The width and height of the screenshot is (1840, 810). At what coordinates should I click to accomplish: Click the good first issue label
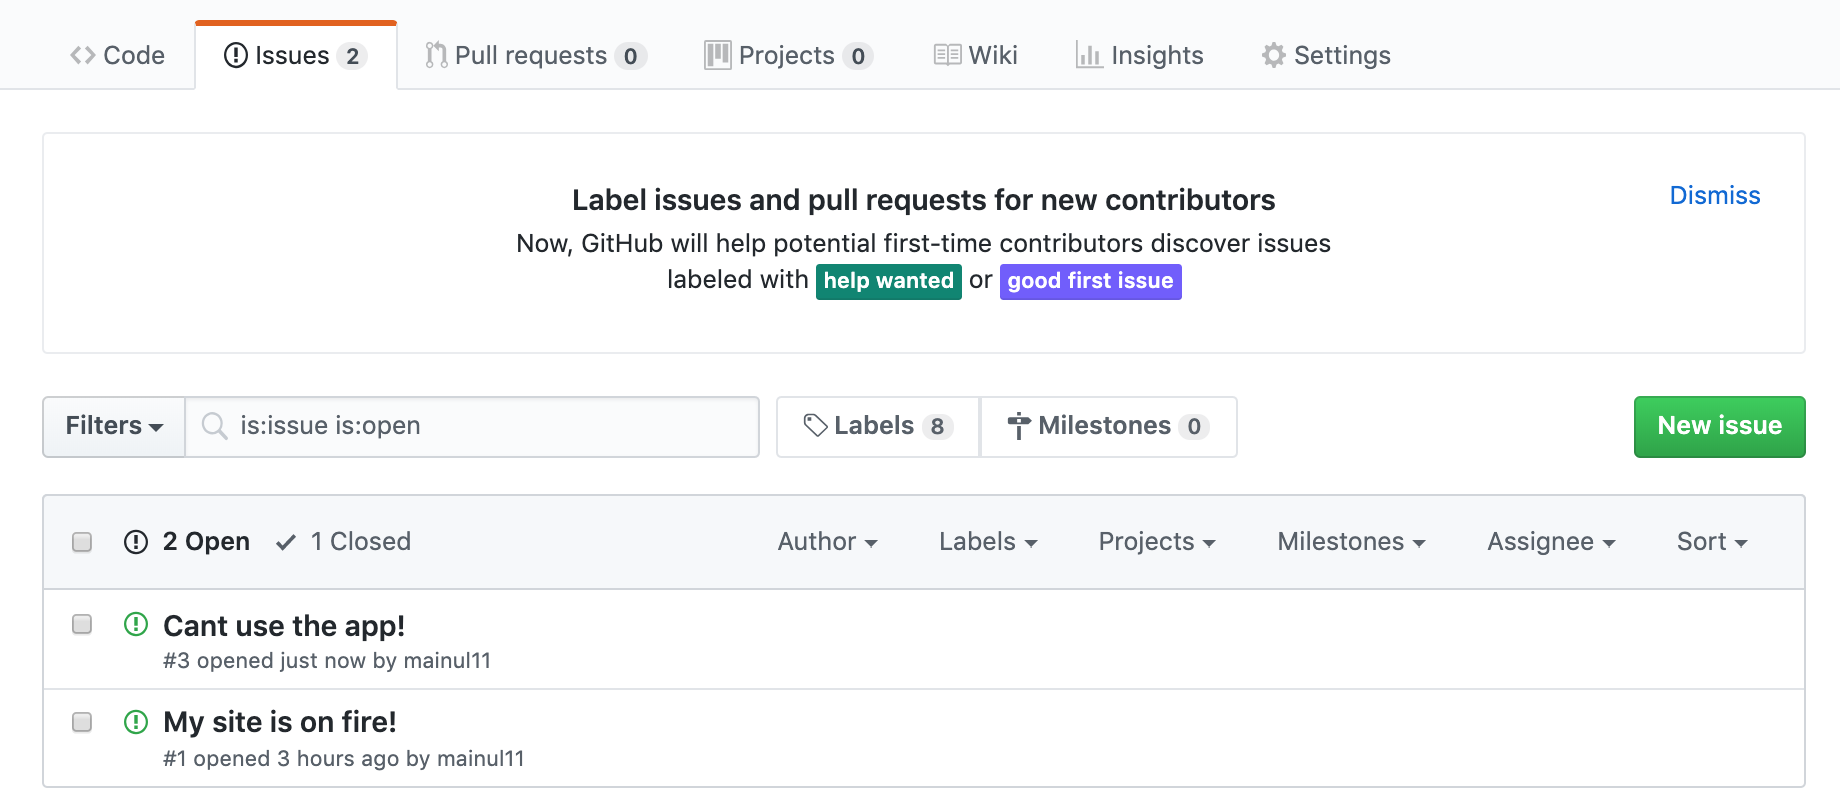[1090, 281]
